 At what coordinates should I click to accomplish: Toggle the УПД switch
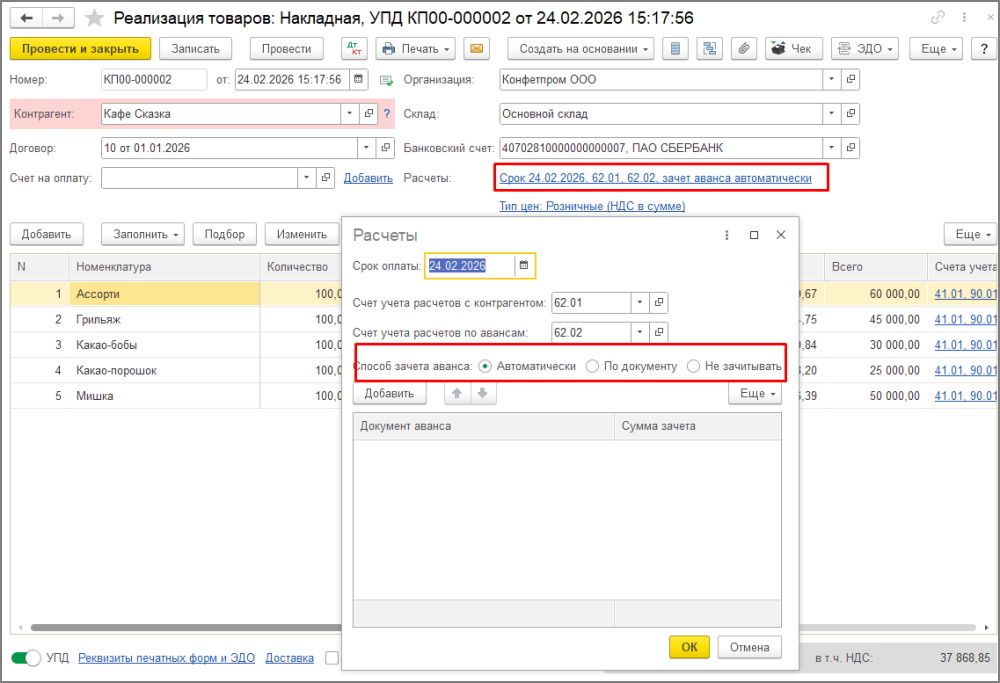click(26, 658)
